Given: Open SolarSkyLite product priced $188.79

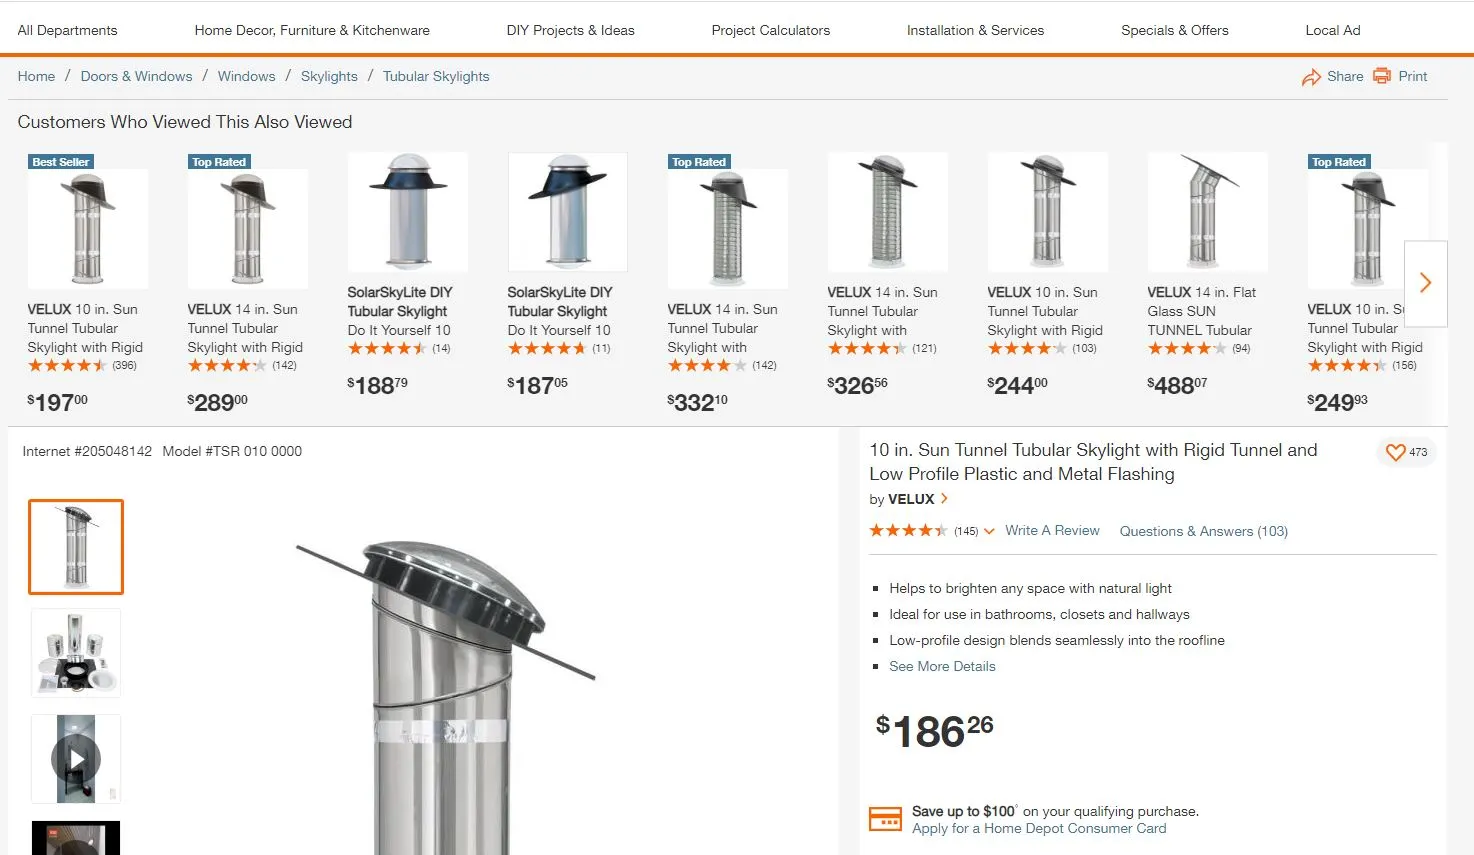Looking at the screenshot, I should (407, 212).
